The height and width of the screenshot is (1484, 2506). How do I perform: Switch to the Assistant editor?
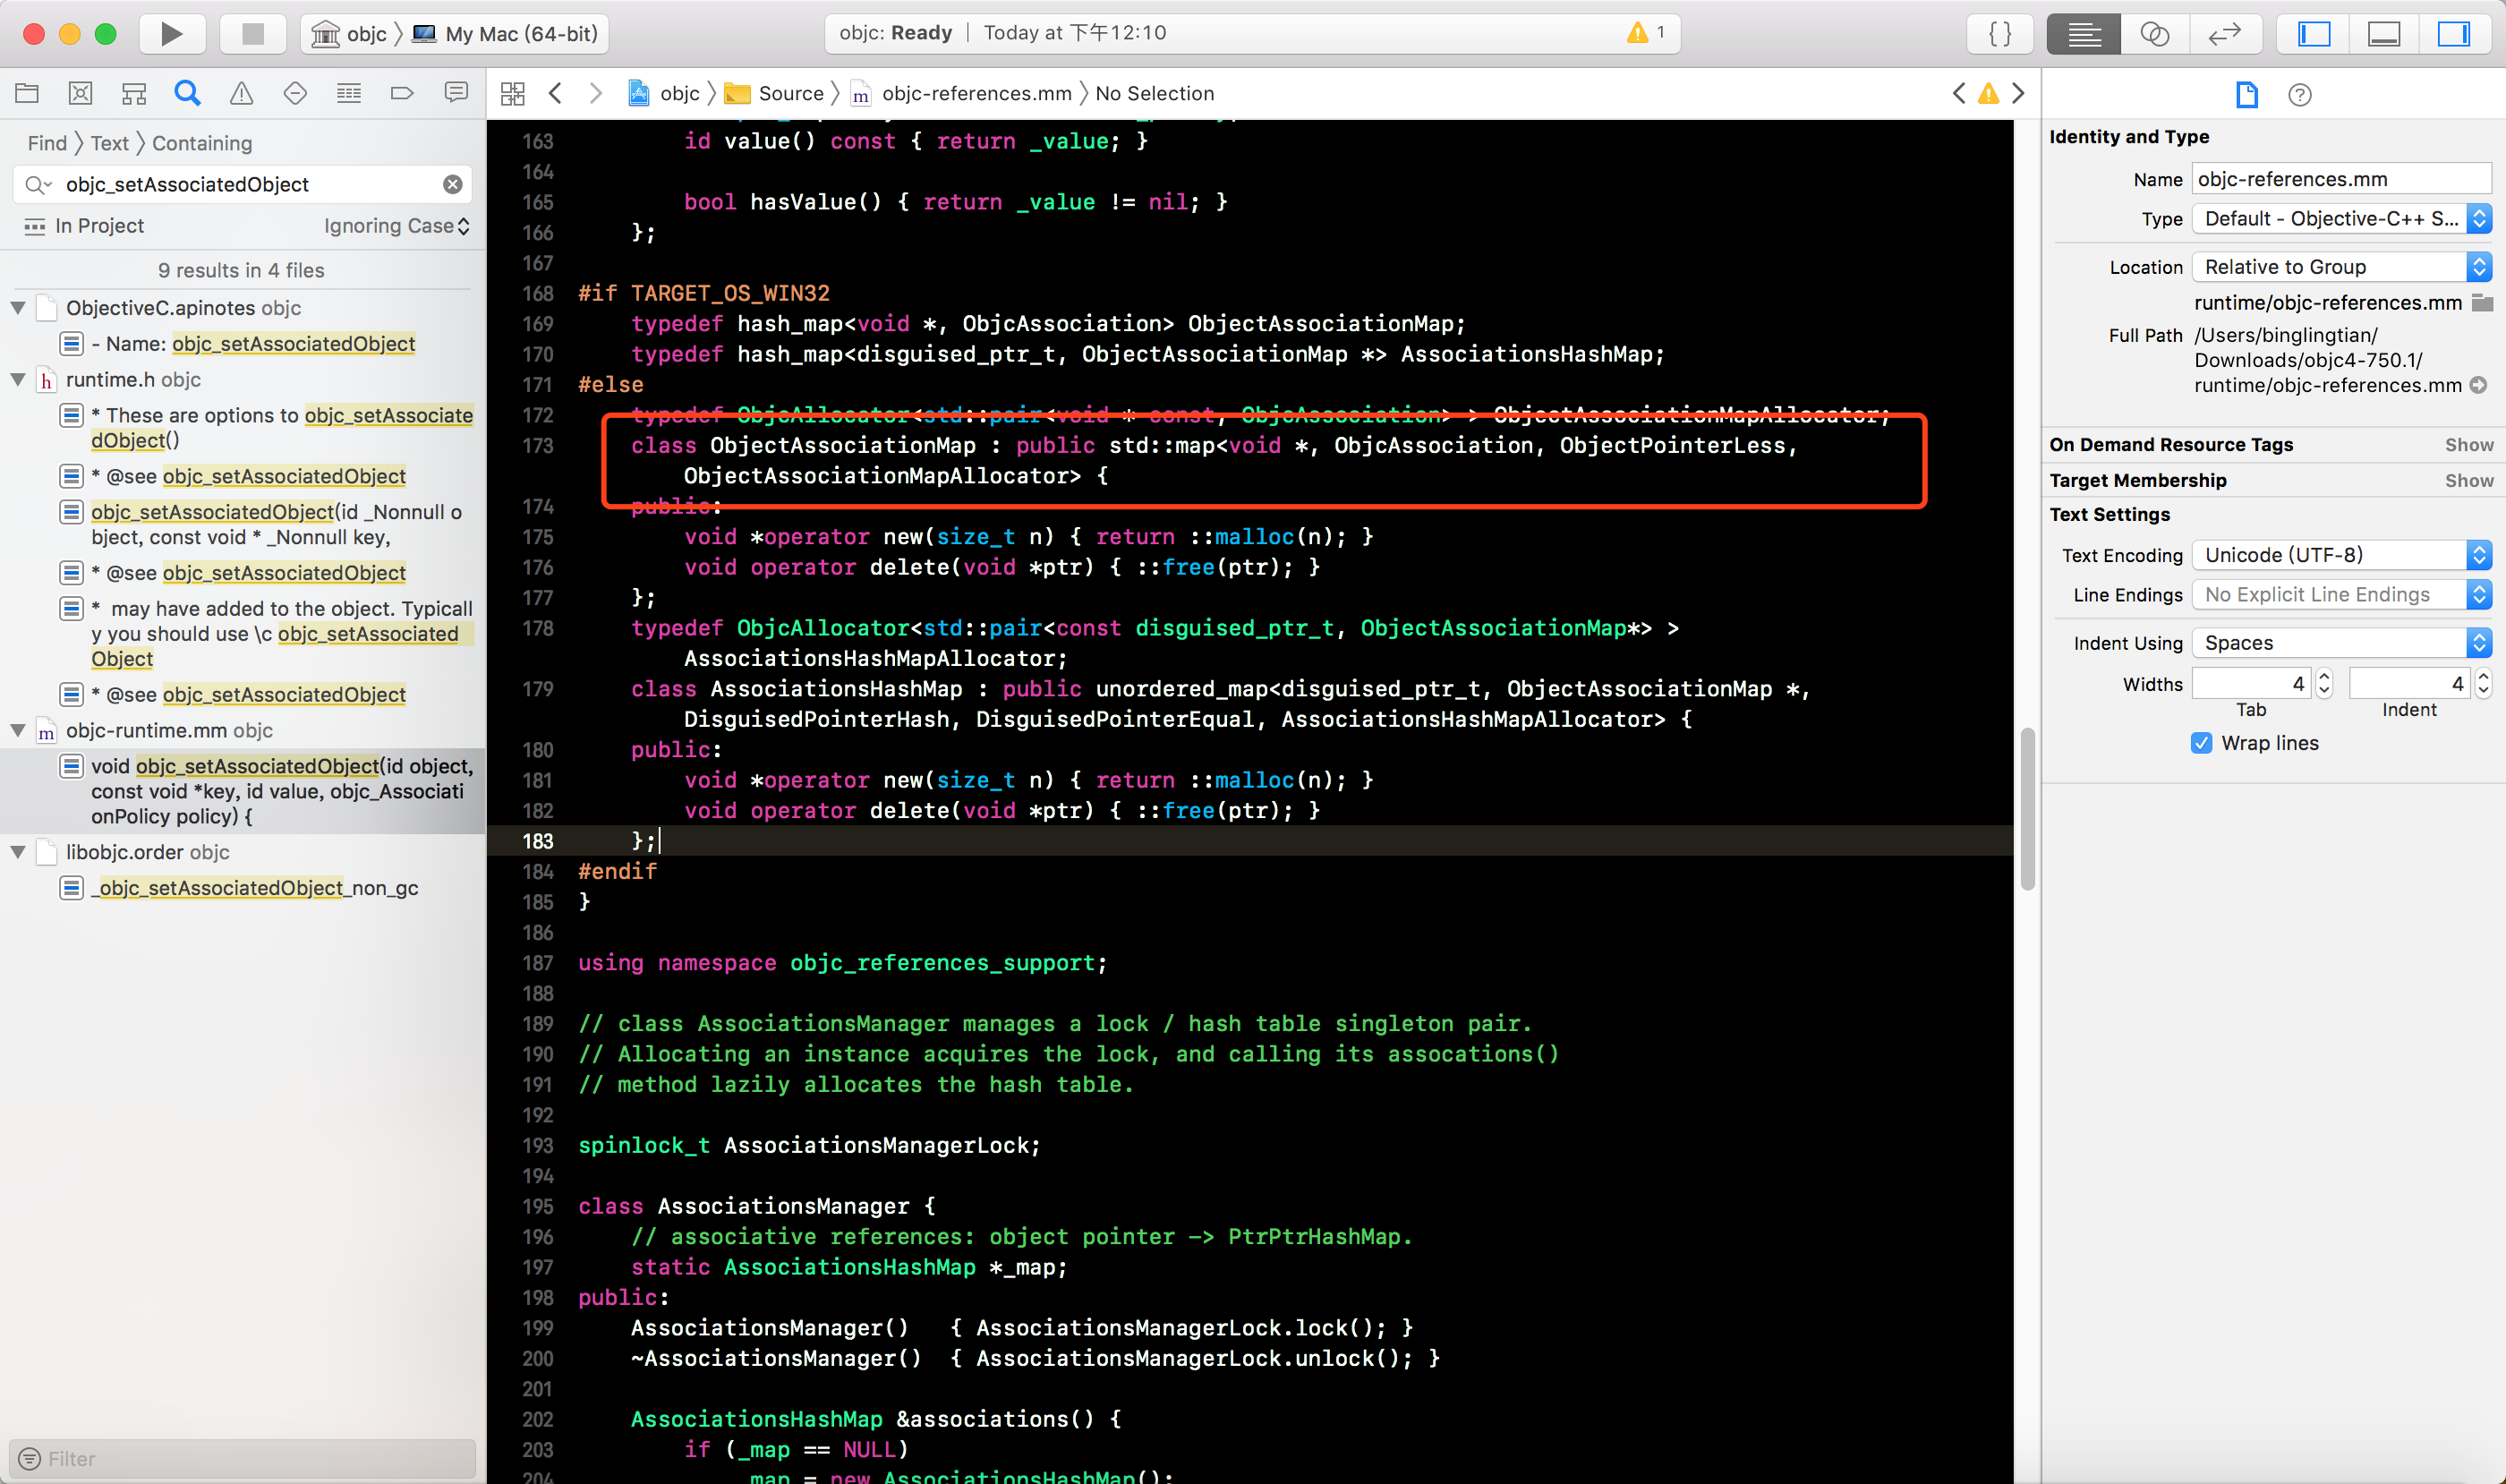pos(2154,34)
